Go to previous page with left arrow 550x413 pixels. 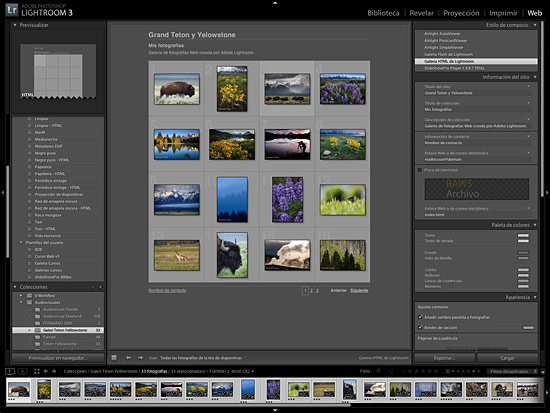tap(129, 358)
